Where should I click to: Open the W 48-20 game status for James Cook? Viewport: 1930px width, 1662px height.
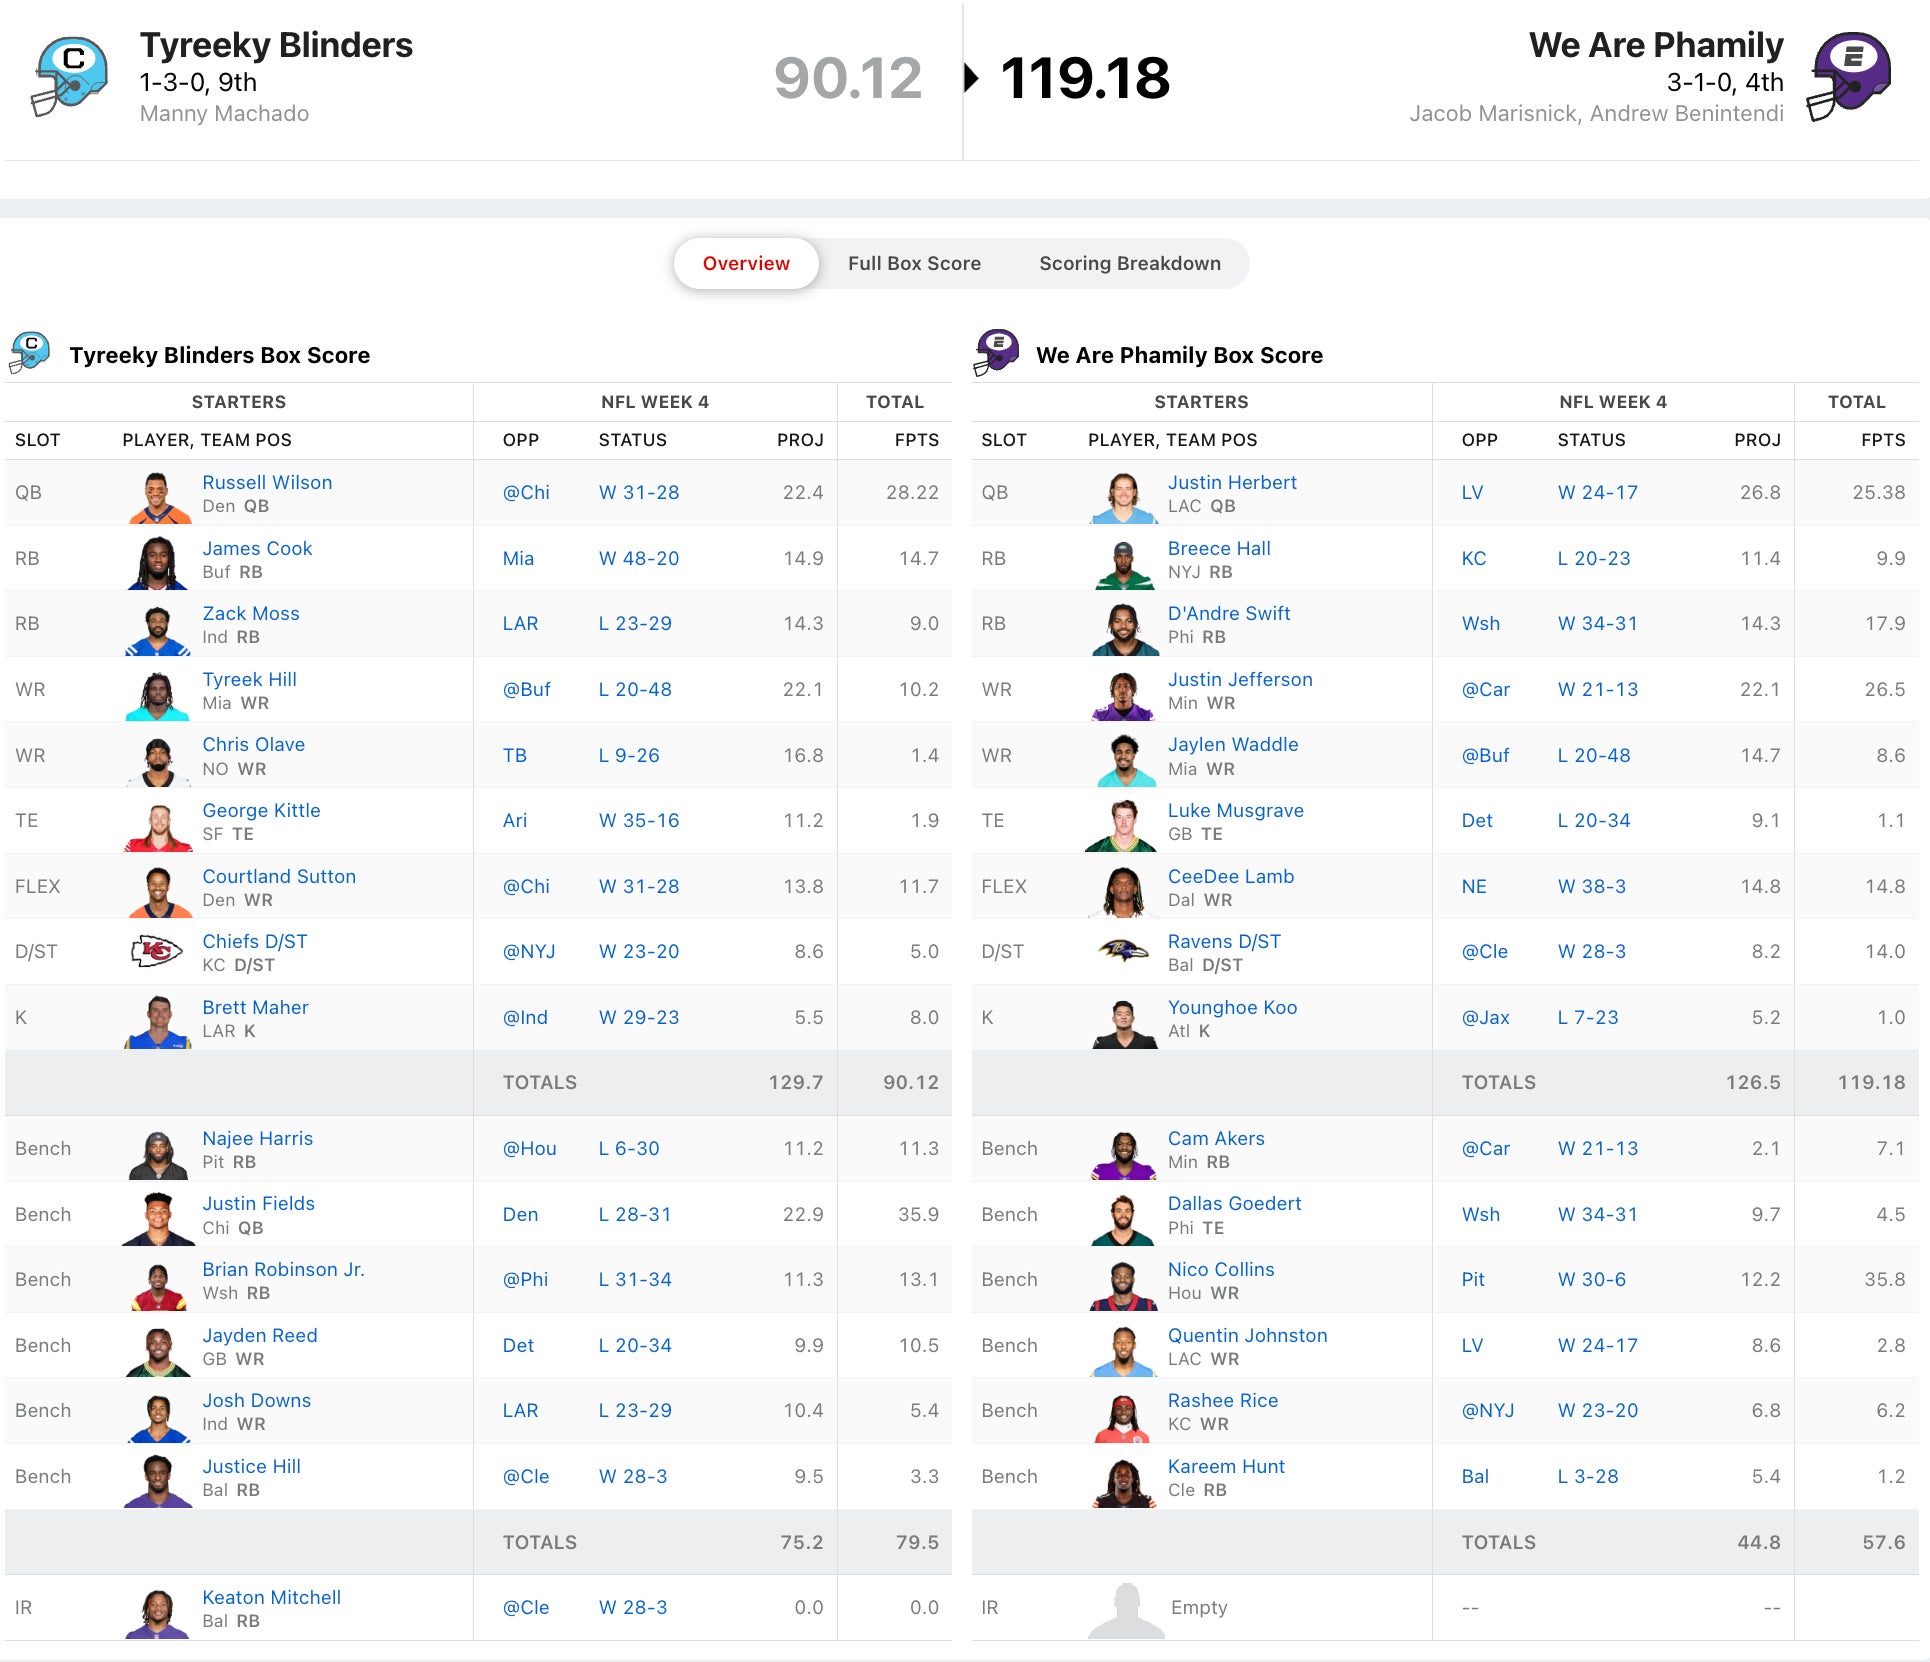638,558
